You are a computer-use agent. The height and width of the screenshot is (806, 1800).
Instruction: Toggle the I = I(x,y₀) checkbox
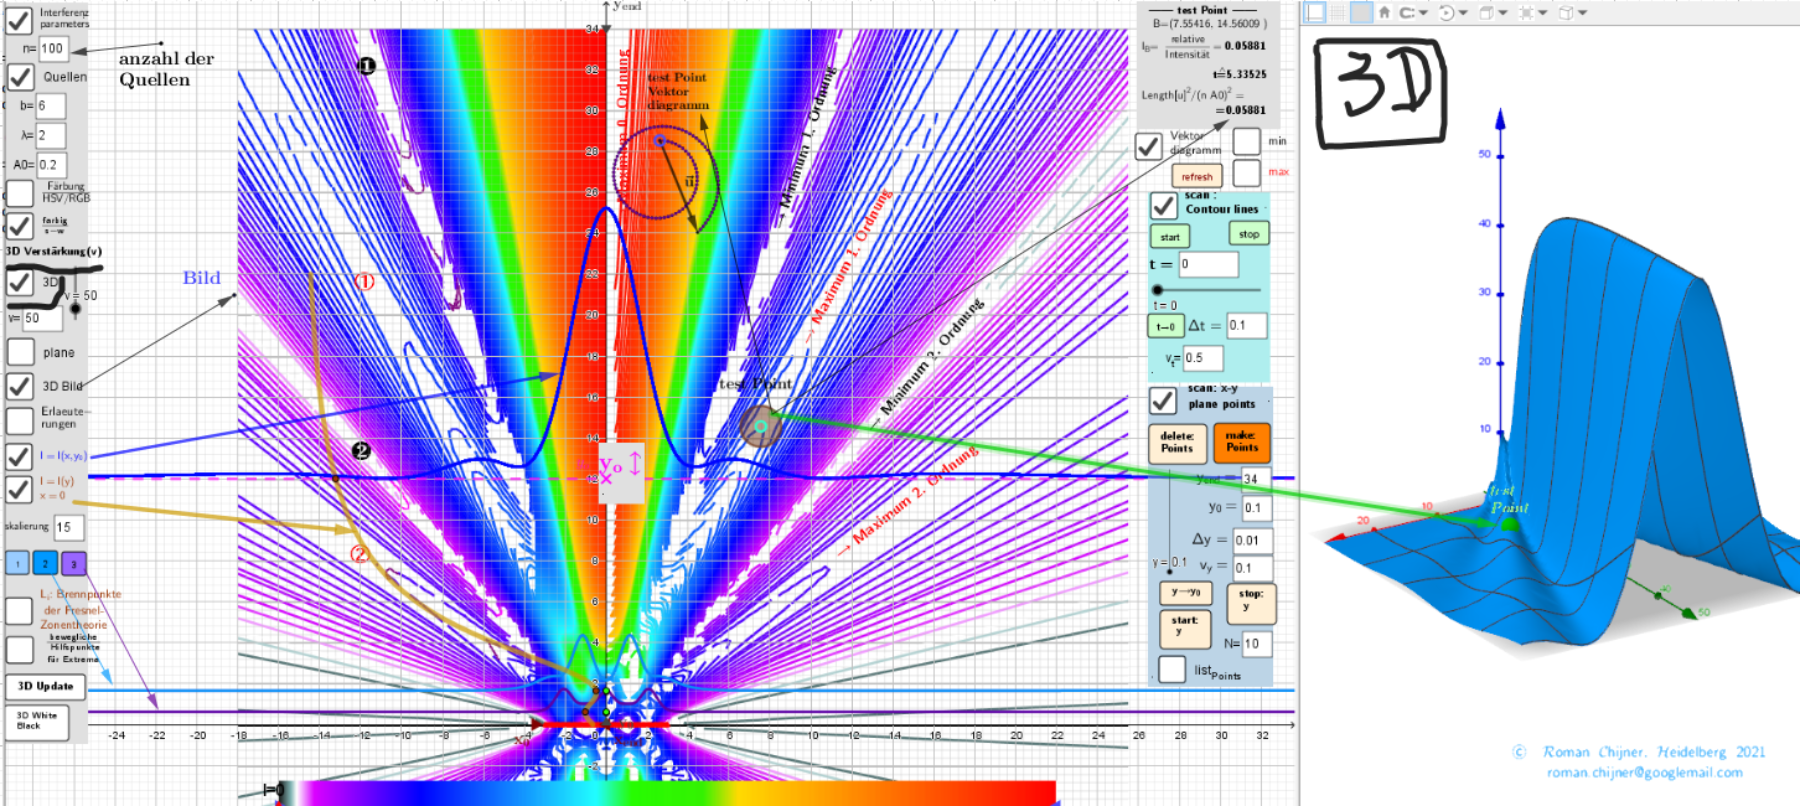pos(19,457)
